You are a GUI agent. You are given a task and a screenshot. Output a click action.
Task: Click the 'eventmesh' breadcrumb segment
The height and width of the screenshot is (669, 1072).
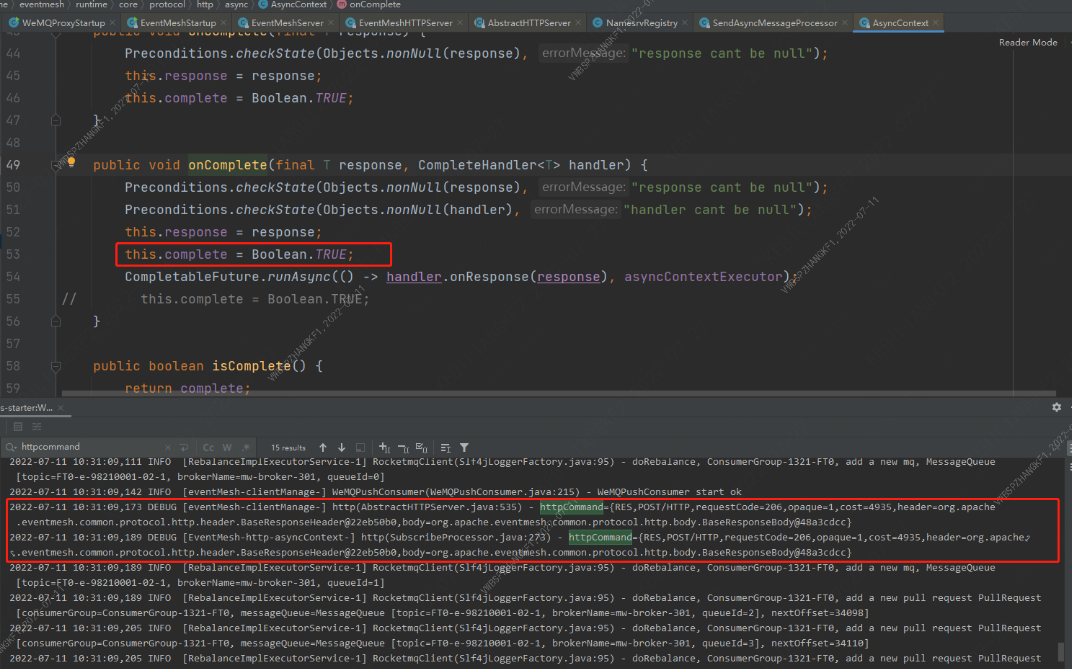(41, 4)
